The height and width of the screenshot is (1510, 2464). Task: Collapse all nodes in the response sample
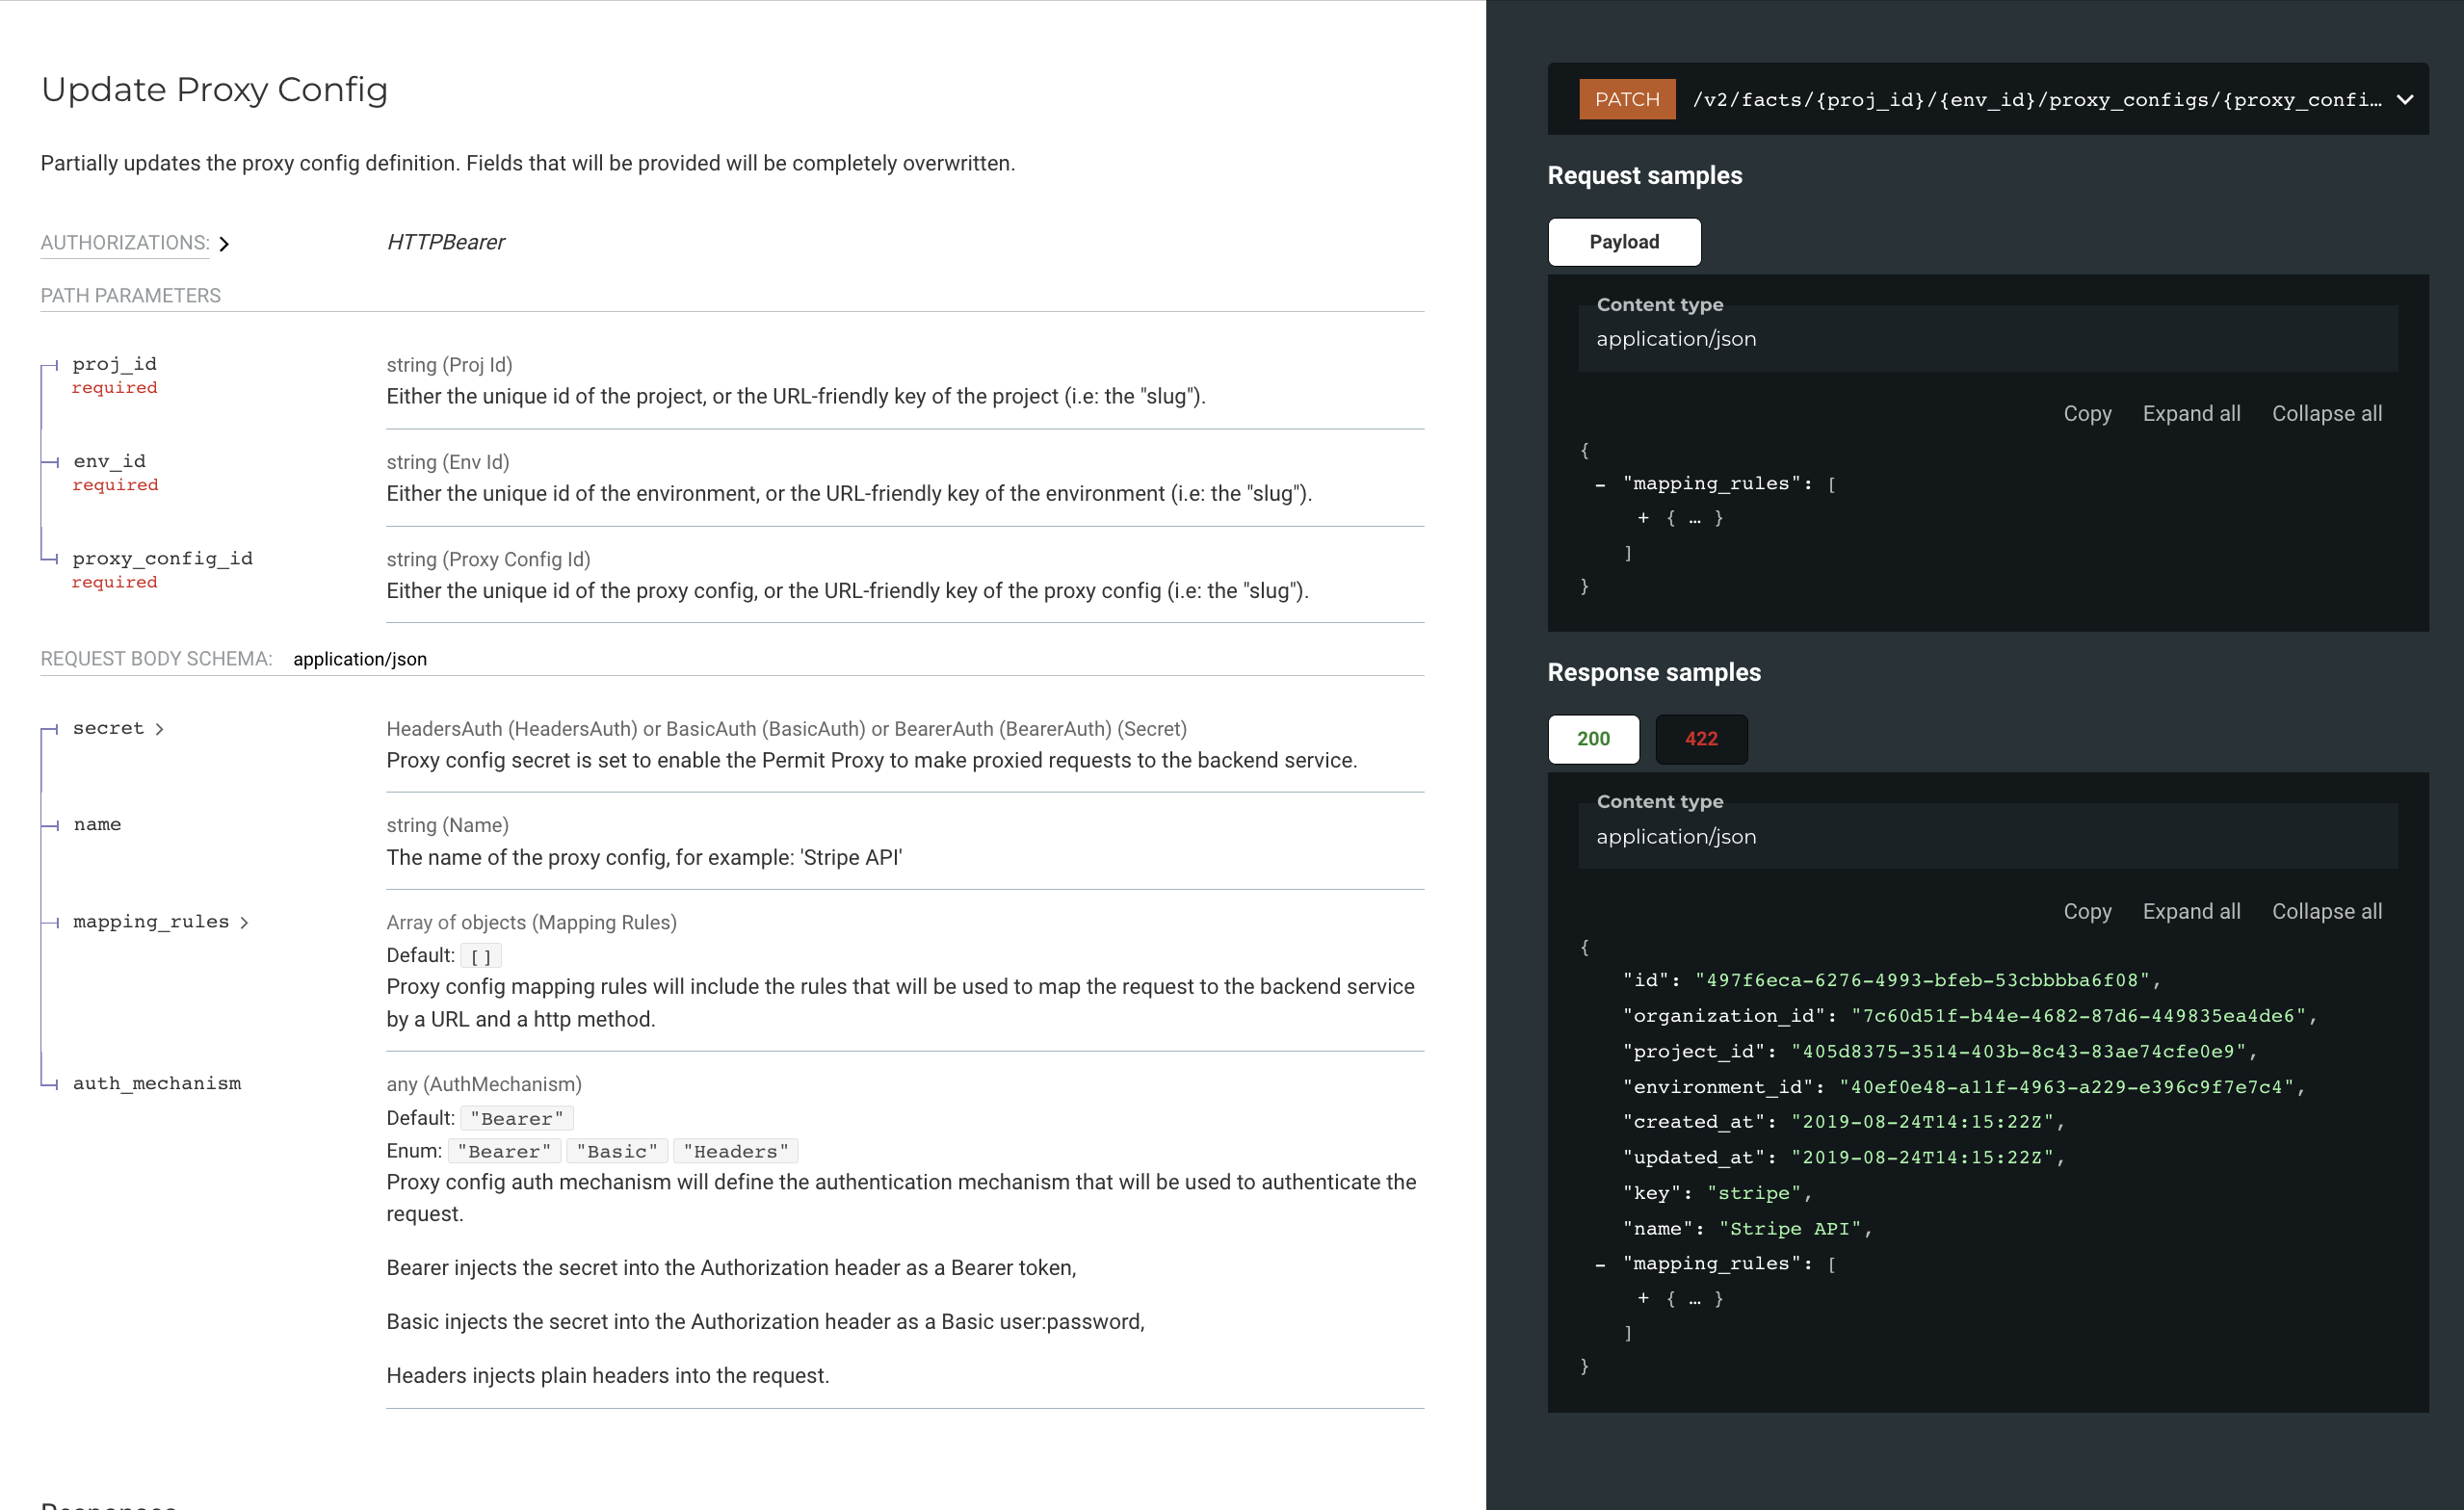click(x=2327, y=911)
